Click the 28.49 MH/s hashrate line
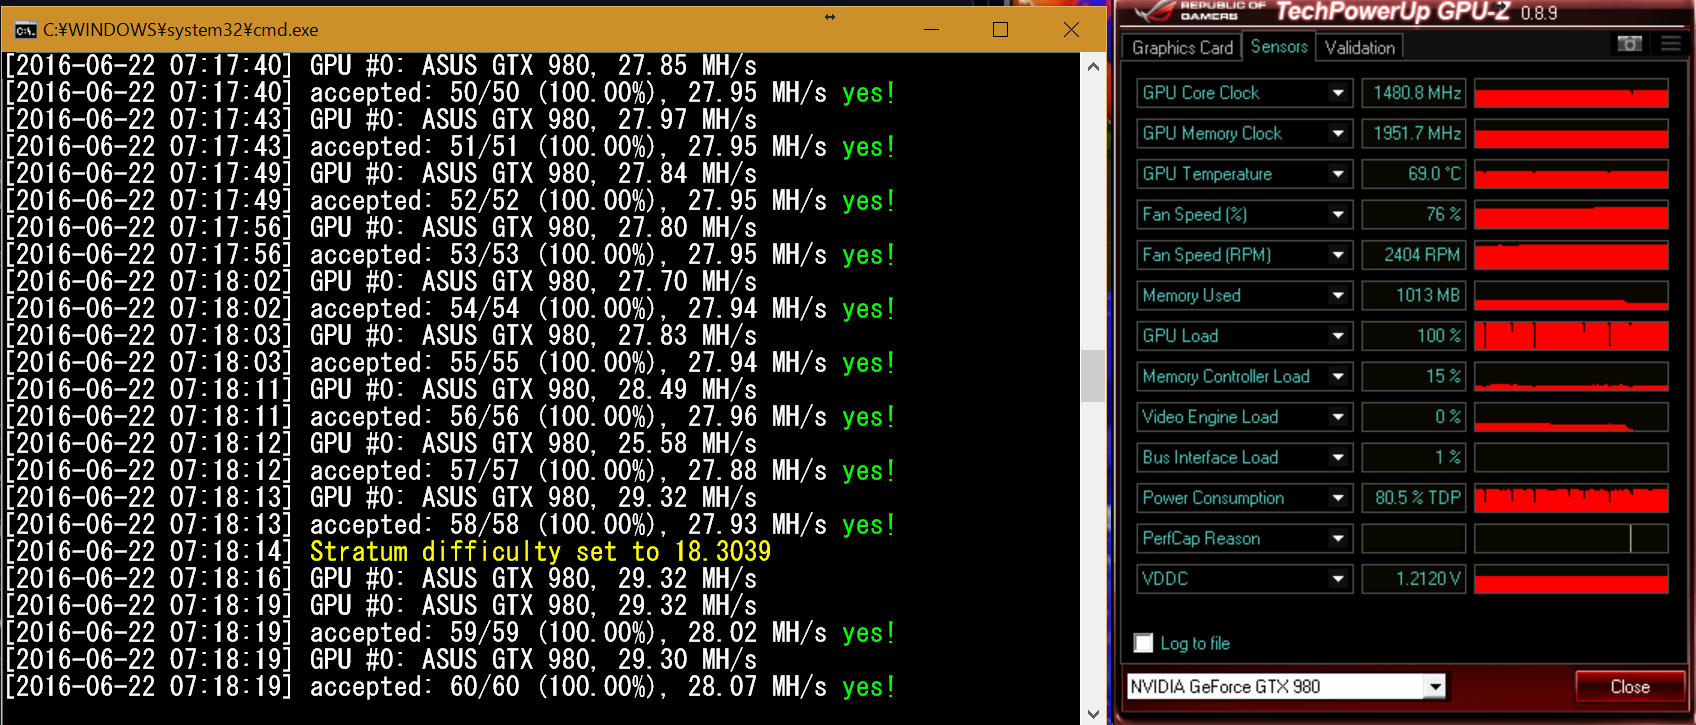The height and width of the screenshot is (725, 1696). tap(382, 390)
